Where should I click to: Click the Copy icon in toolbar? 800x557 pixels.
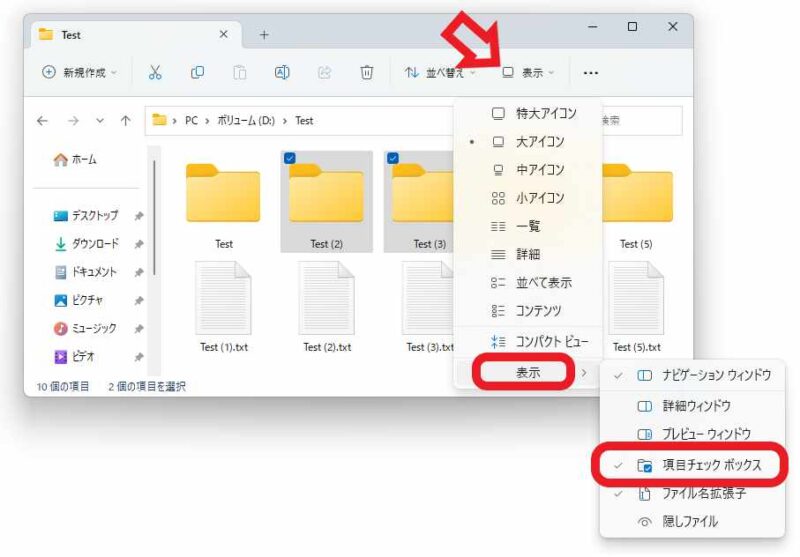197,72
